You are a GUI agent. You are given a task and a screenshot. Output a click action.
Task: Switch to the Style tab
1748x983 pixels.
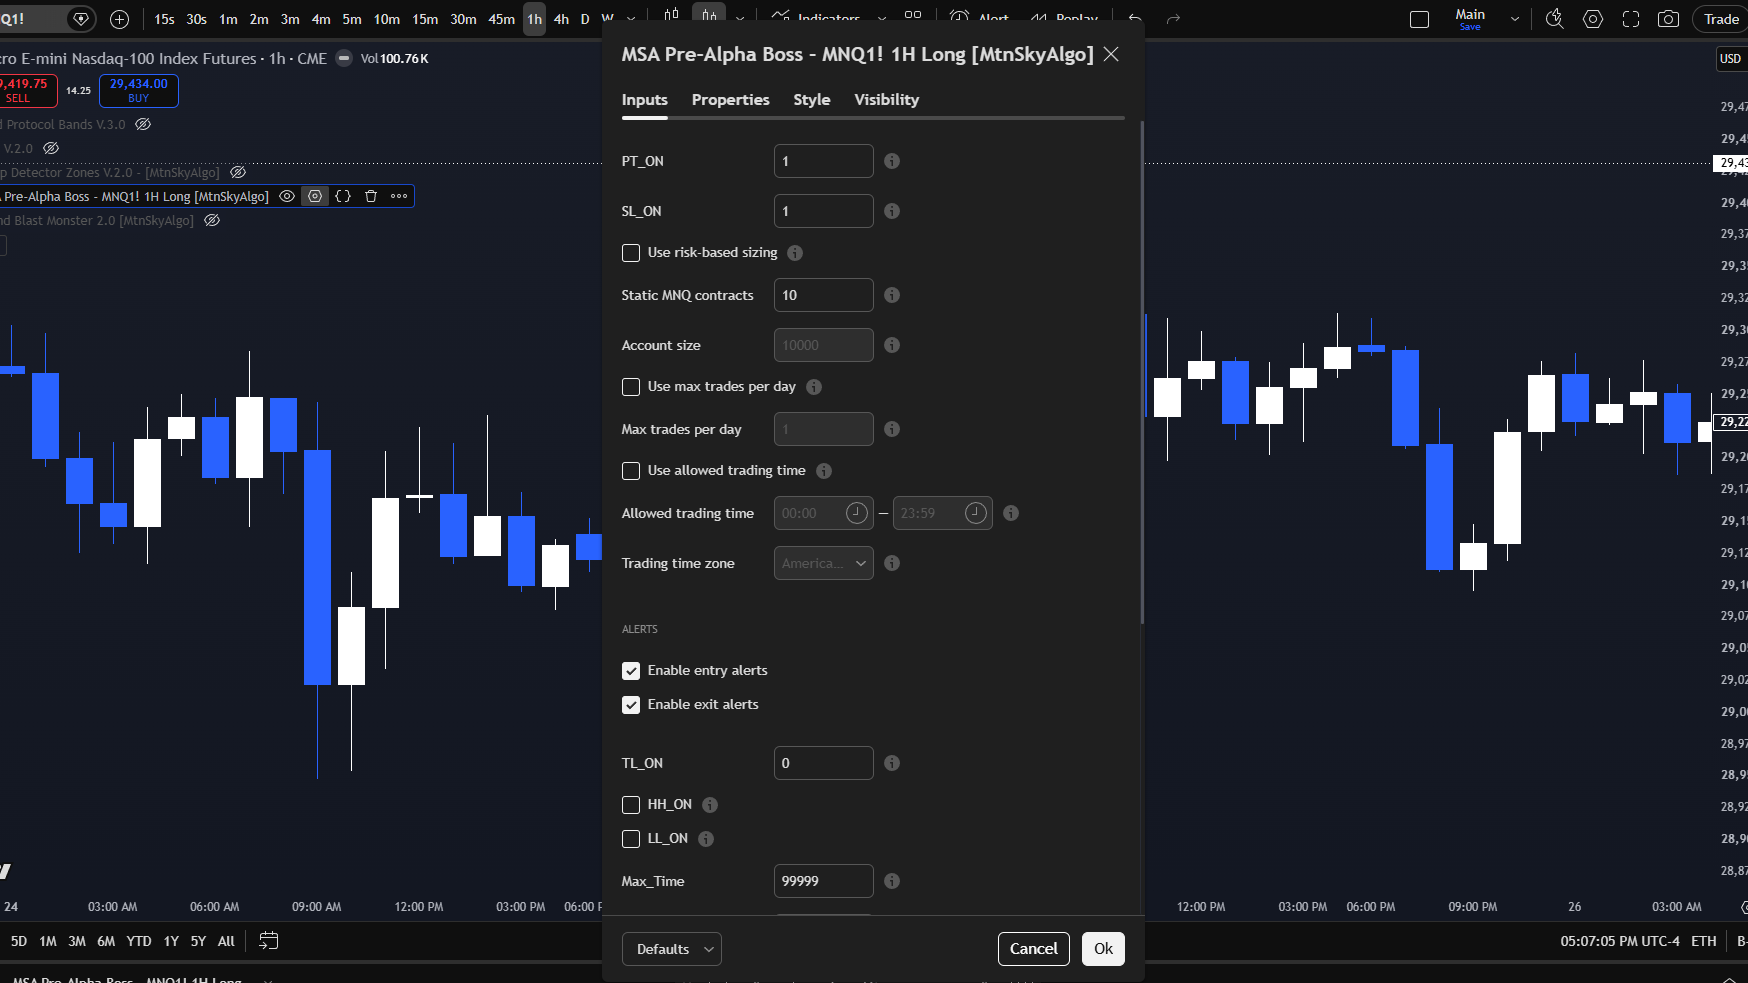(812, 100)
